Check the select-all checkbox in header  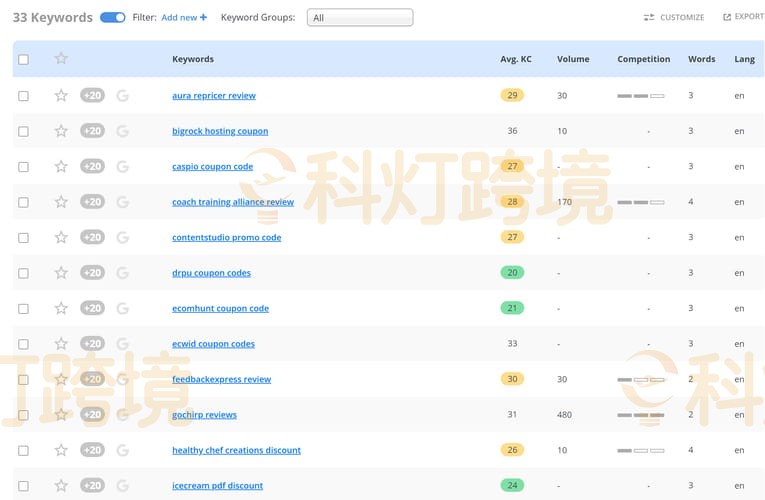tap(24, 60)
